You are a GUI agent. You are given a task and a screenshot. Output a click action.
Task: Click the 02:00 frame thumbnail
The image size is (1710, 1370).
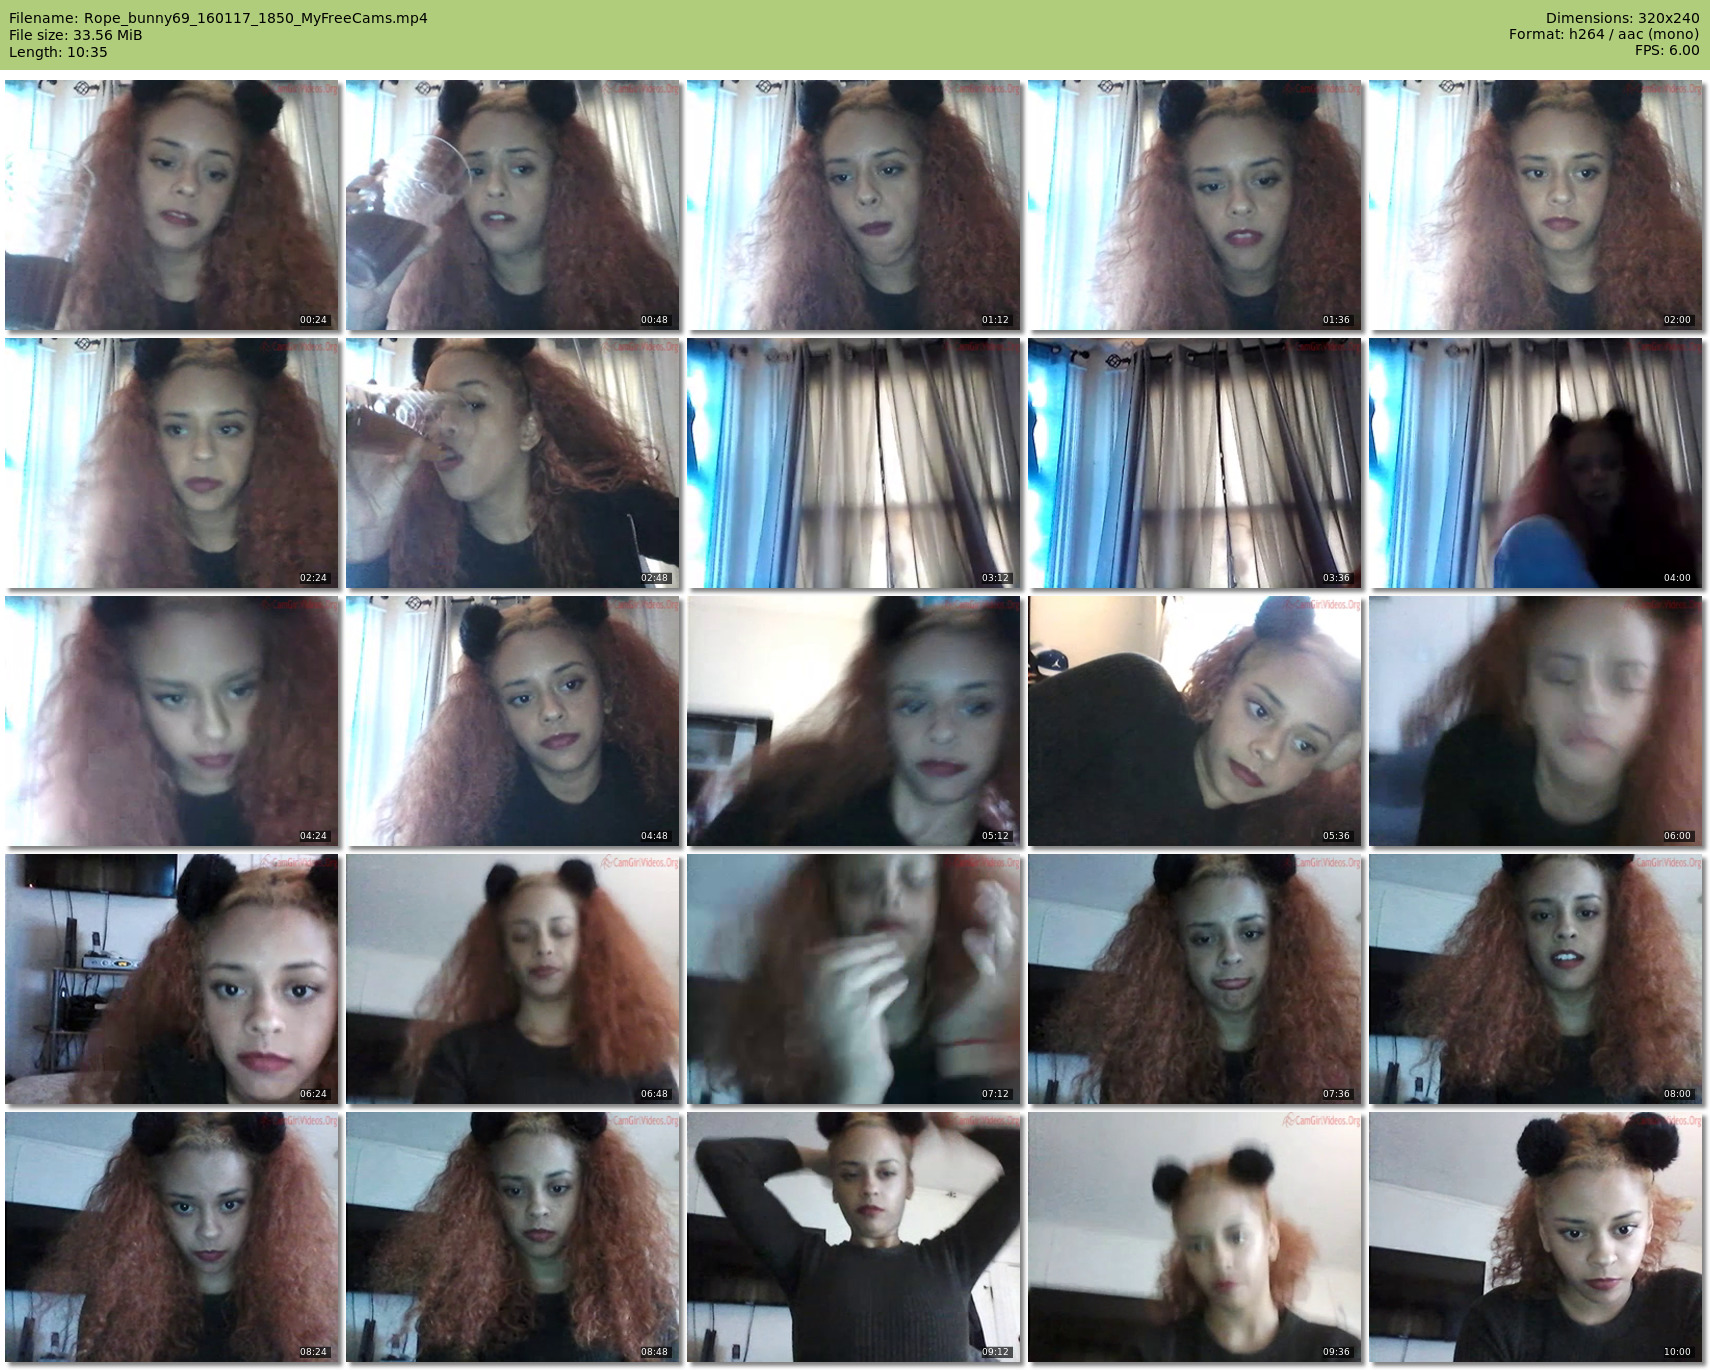click(1536, 205)
